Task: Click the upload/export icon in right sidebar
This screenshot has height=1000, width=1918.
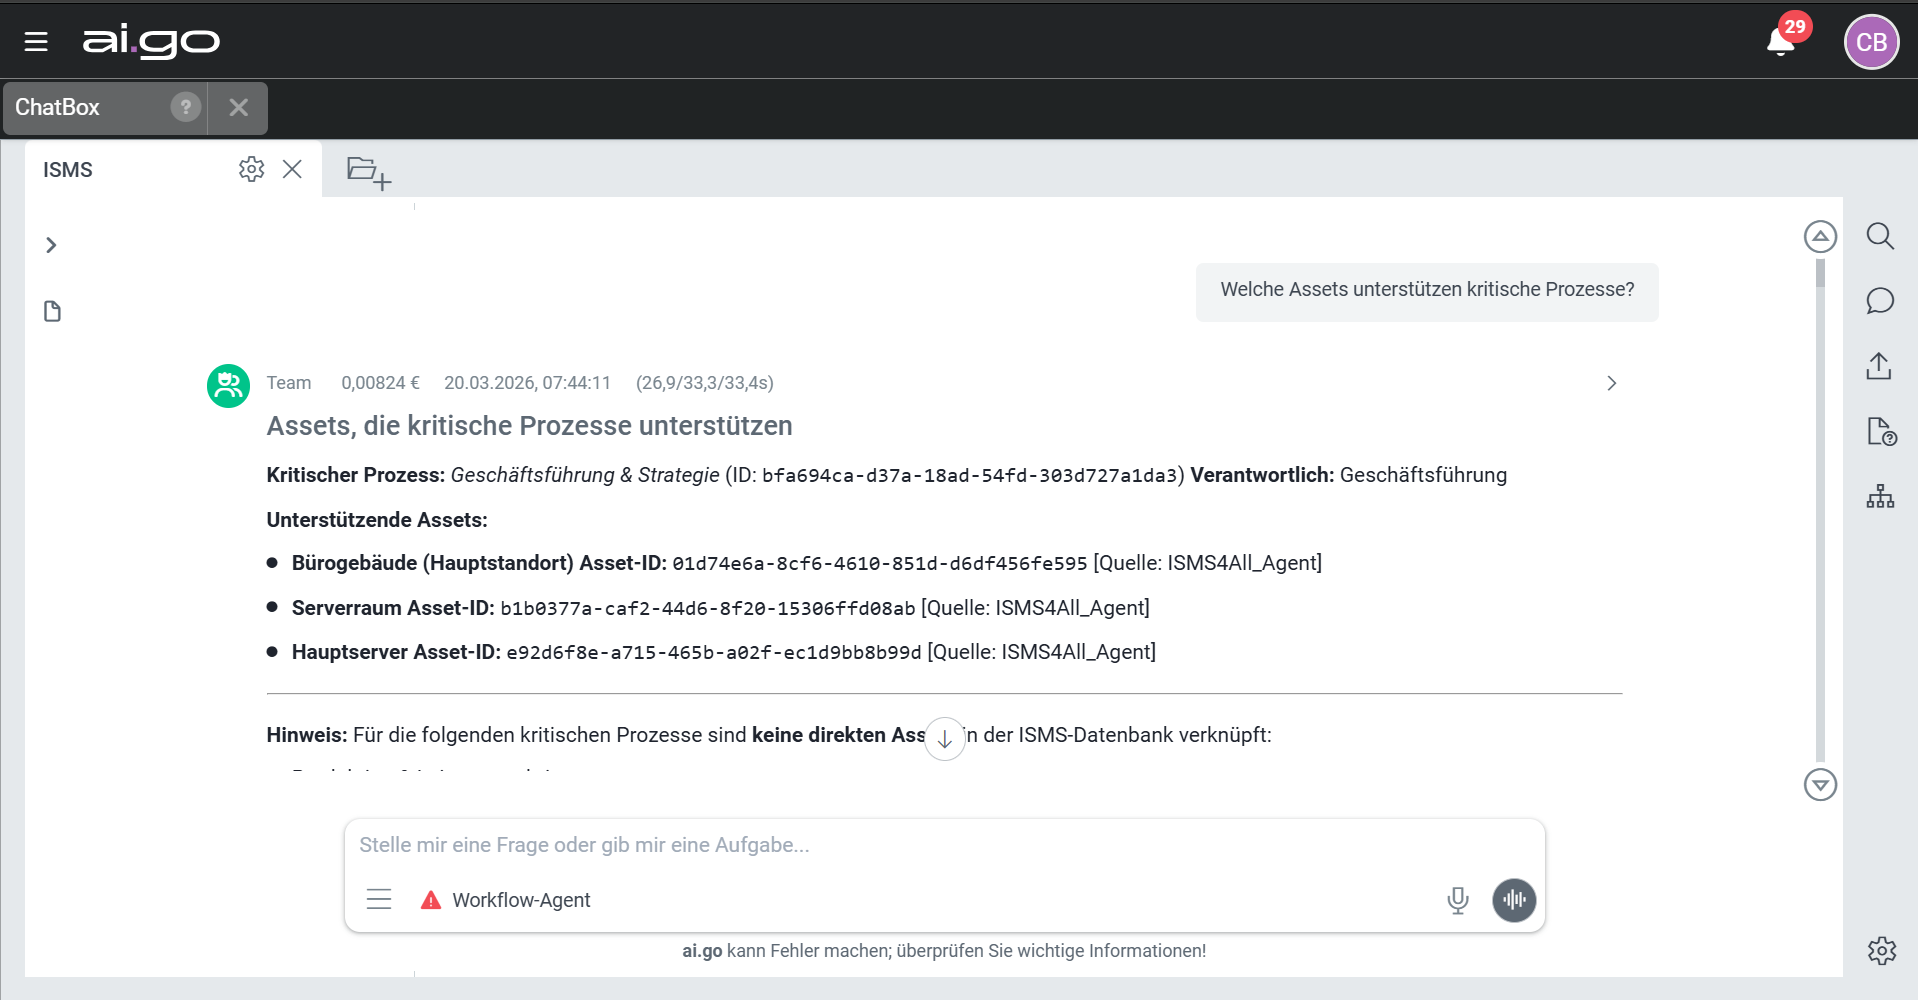Action: pyautogui.click(x=1879, y=366)
